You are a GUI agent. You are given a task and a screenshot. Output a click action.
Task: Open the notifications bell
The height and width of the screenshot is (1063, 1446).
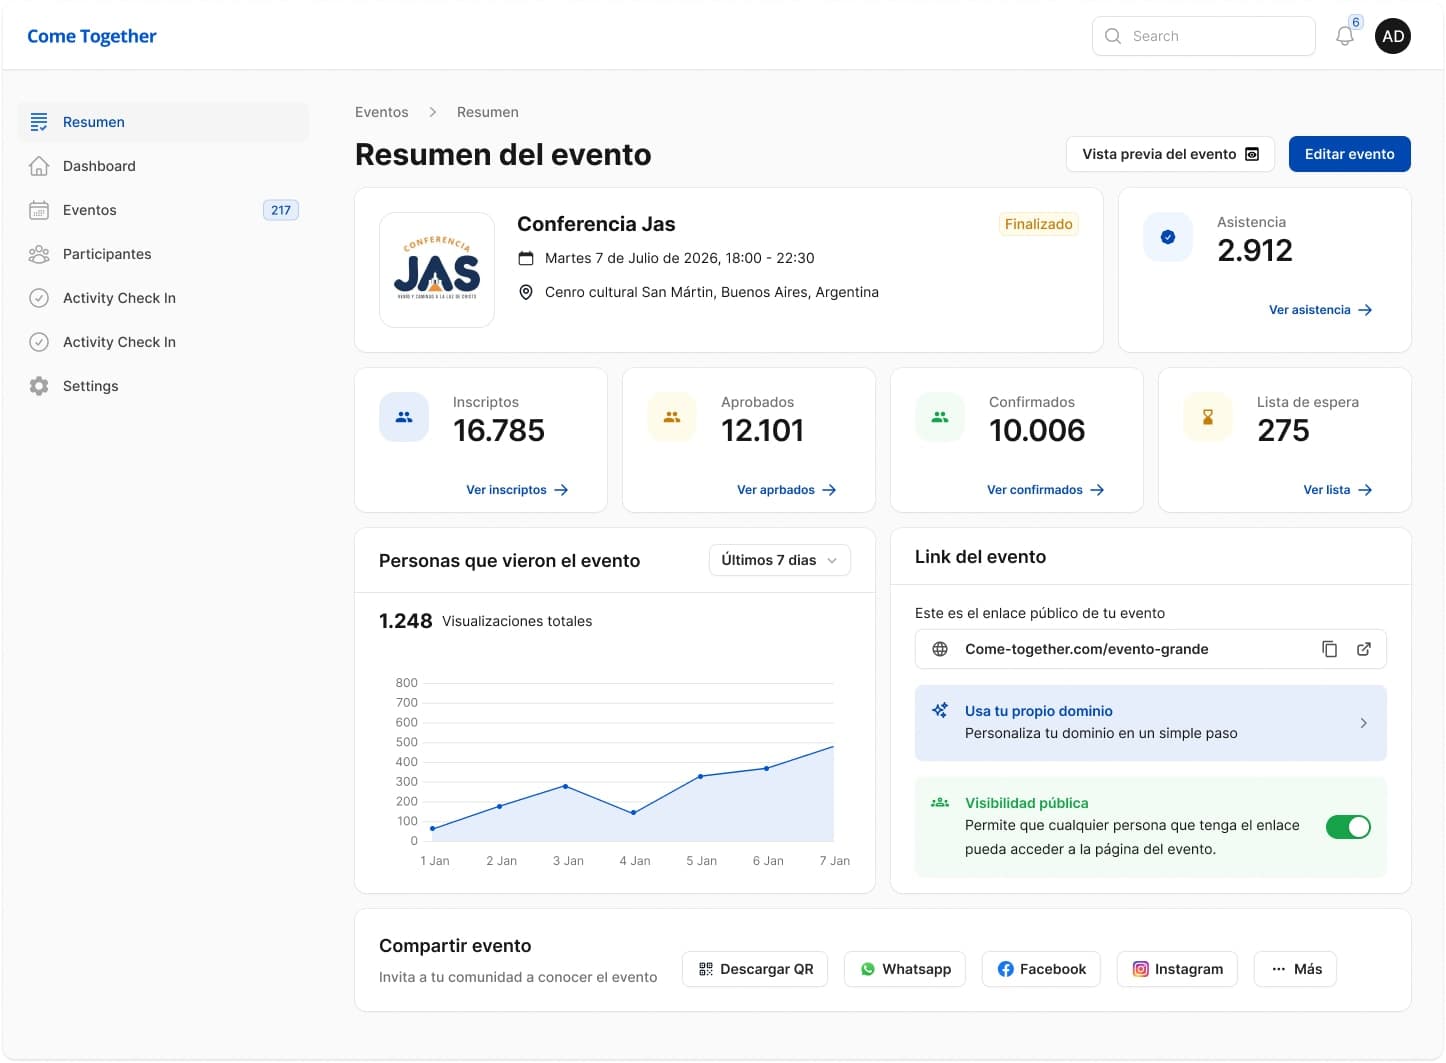1345,36
